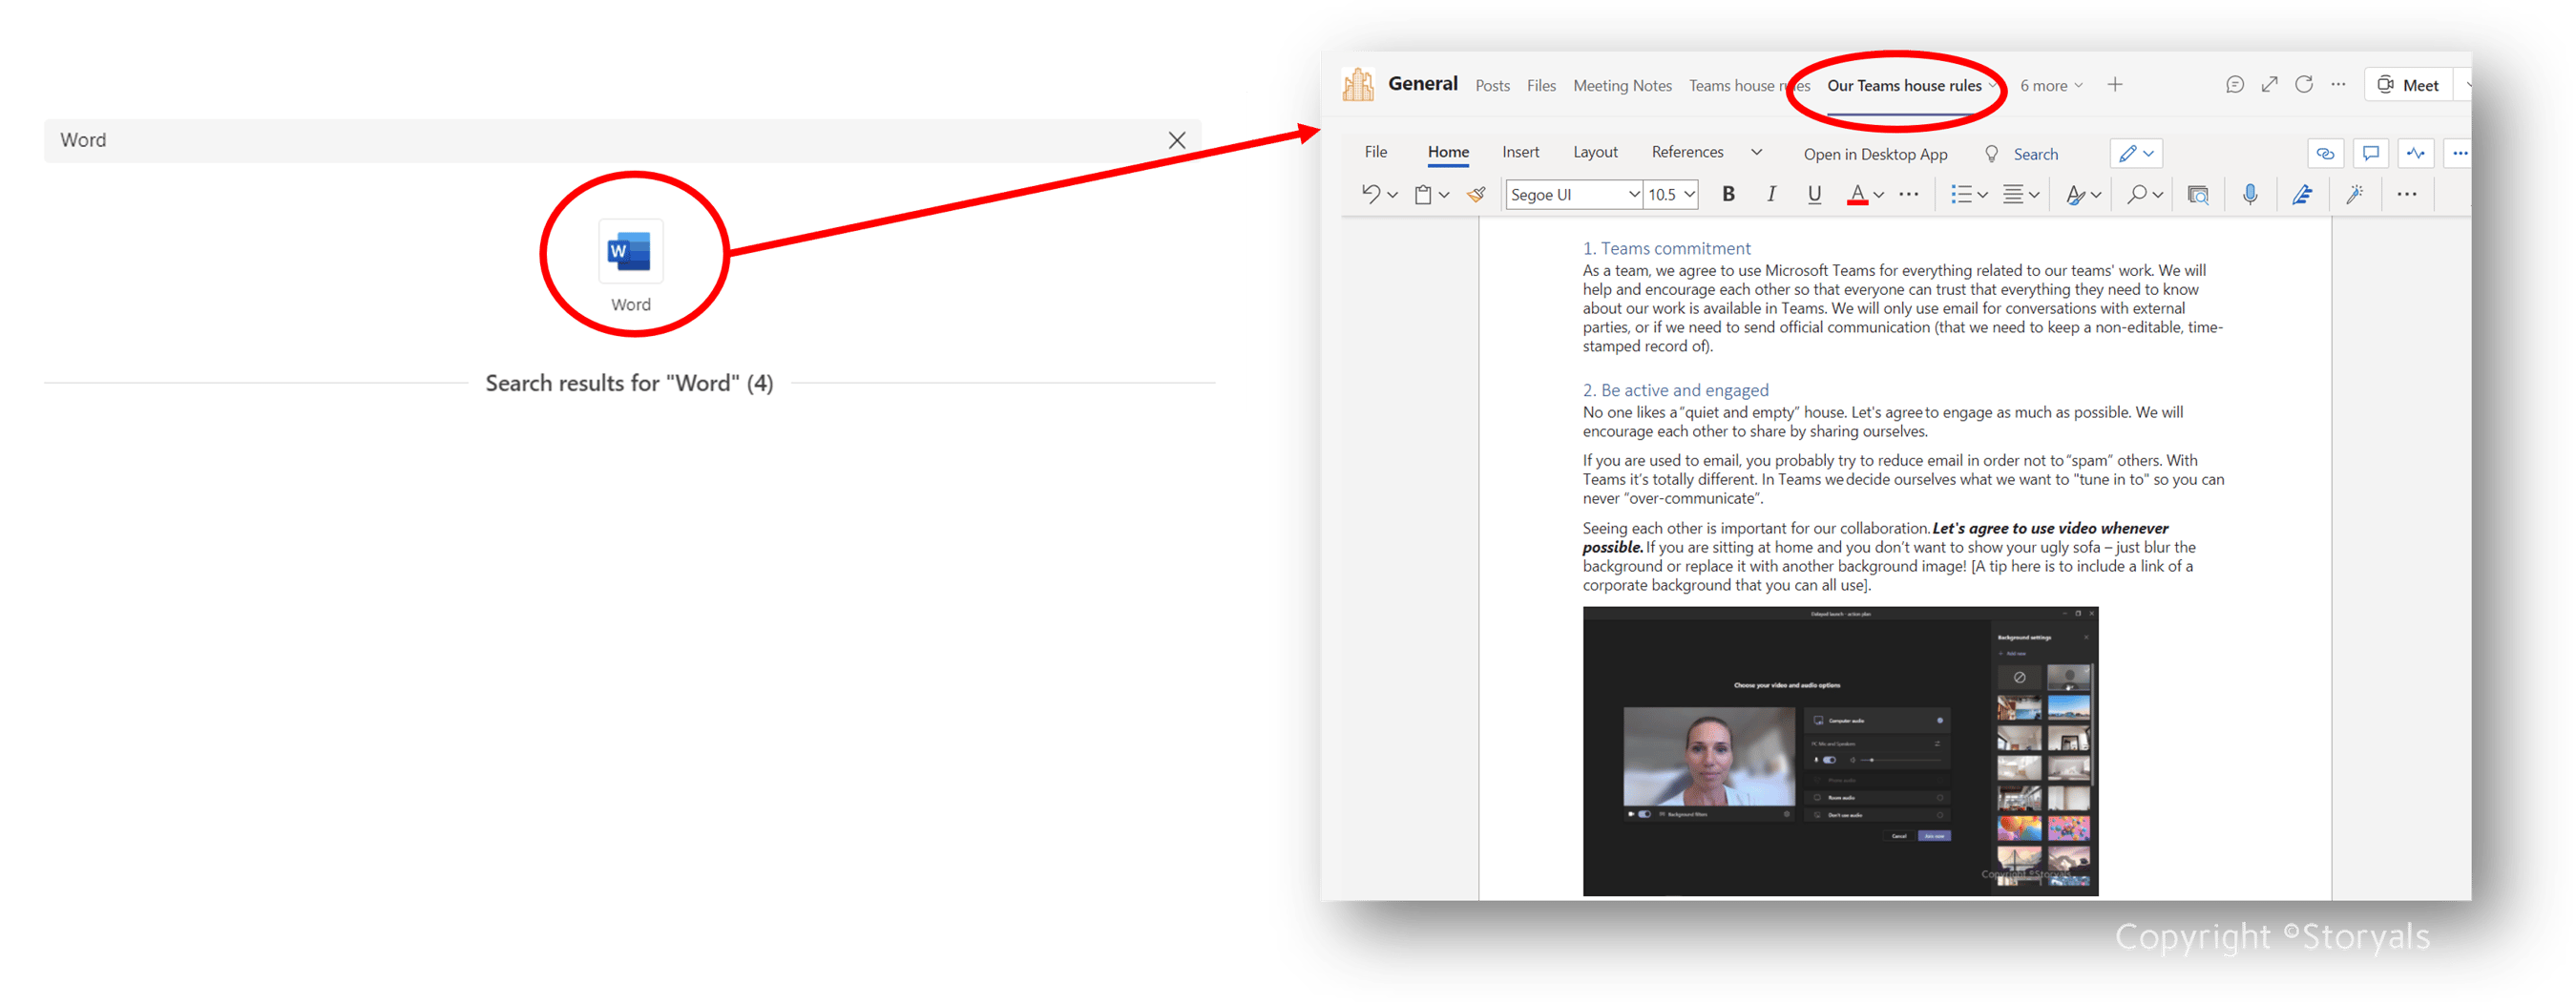Expand the font size dropdown

point(1689,194)
